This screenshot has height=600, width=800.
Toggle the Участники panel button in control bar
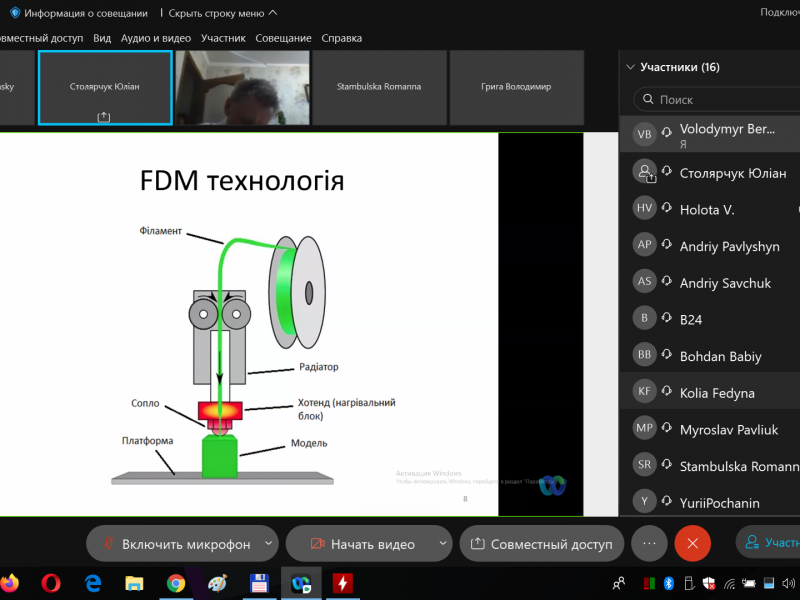(x=770, y=543)
